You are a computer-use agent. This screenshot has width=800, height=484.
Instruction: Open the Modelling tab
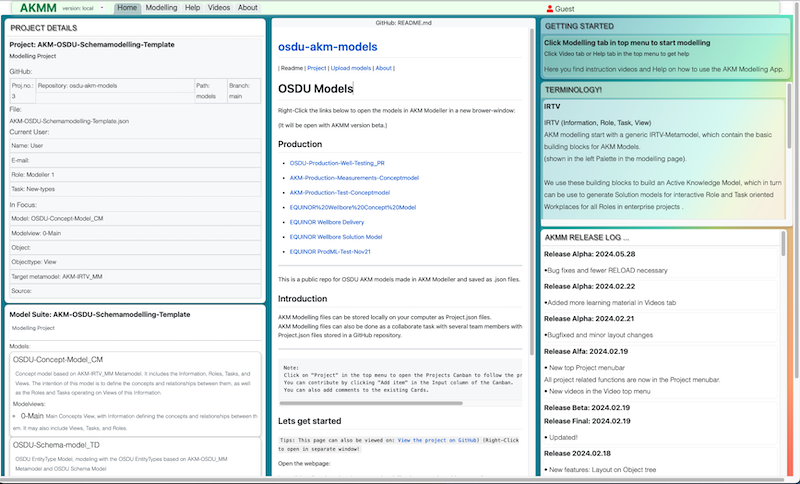point(161,8)
